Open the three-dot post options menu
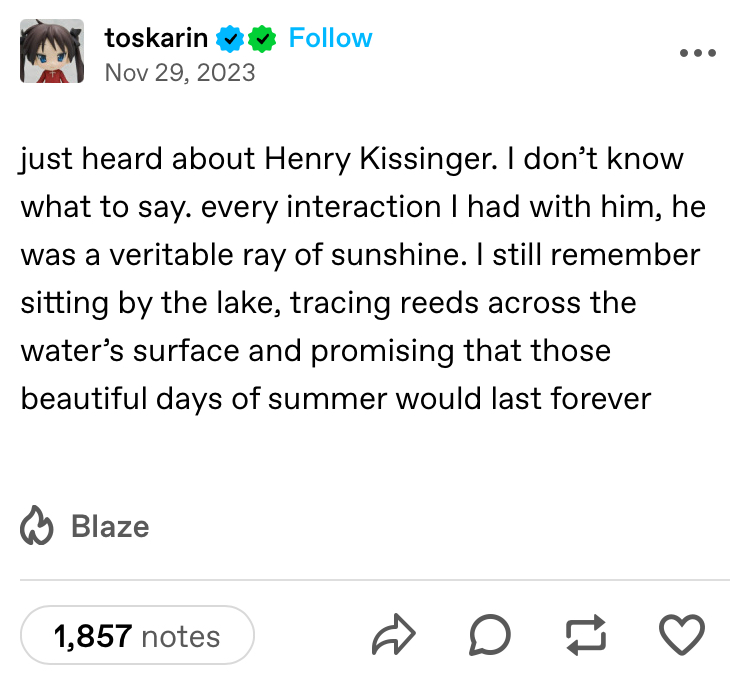The image size is (750, 689). click(x=698, y=53)
